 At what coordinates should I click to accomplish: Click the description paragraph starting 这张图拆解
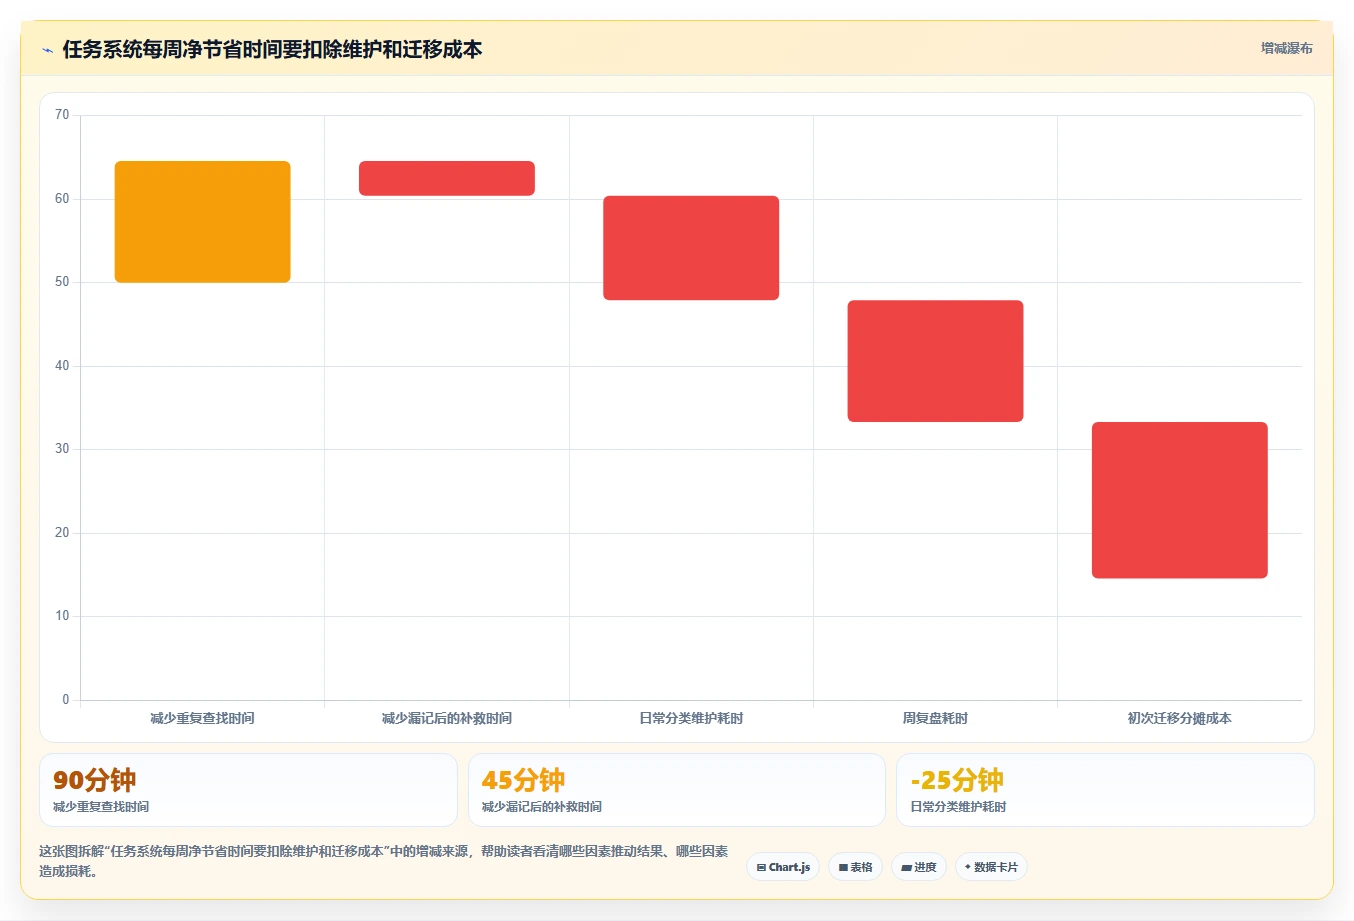384,861
